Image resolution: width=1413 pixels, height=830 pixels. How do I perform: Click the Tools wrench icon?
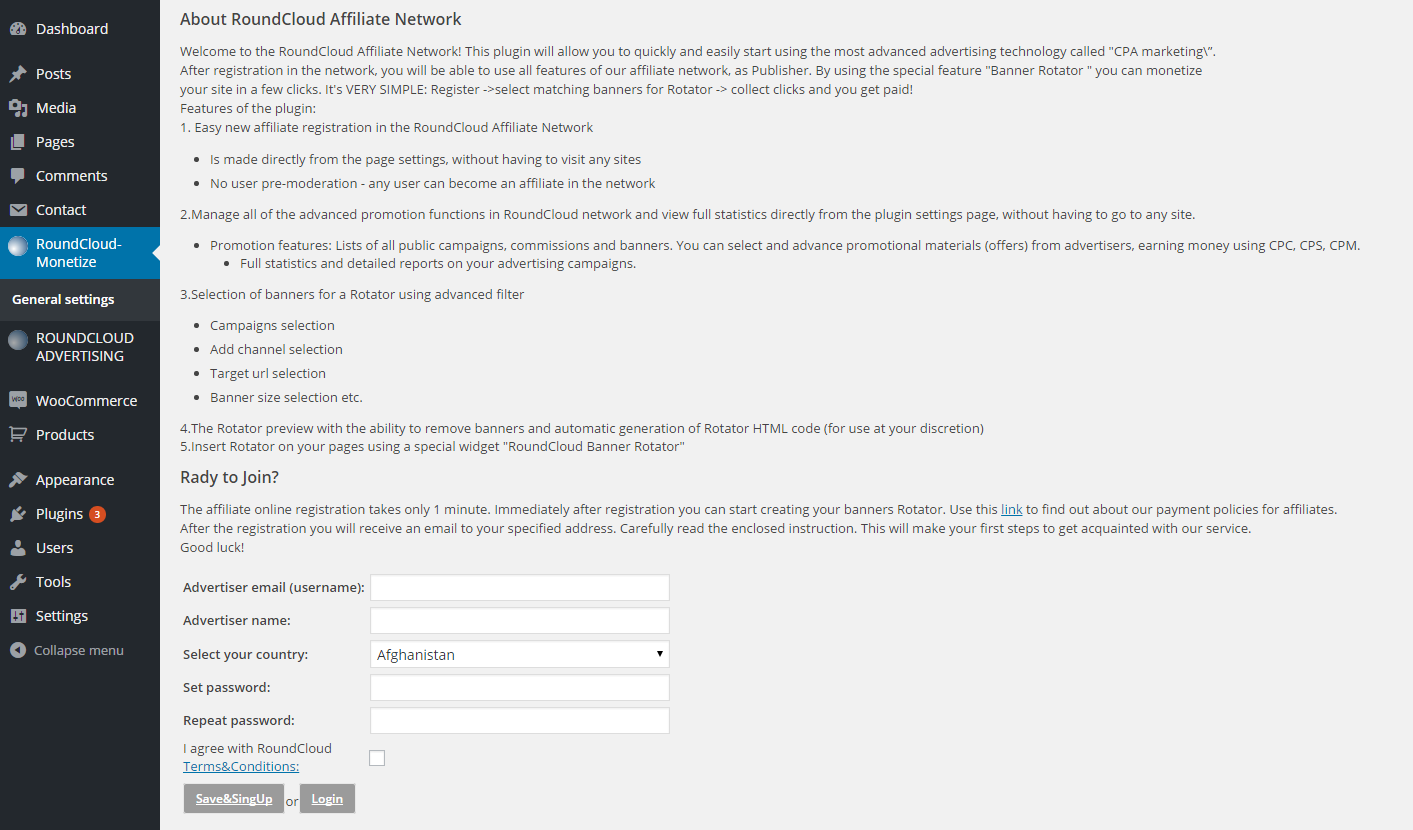[18, 582]
